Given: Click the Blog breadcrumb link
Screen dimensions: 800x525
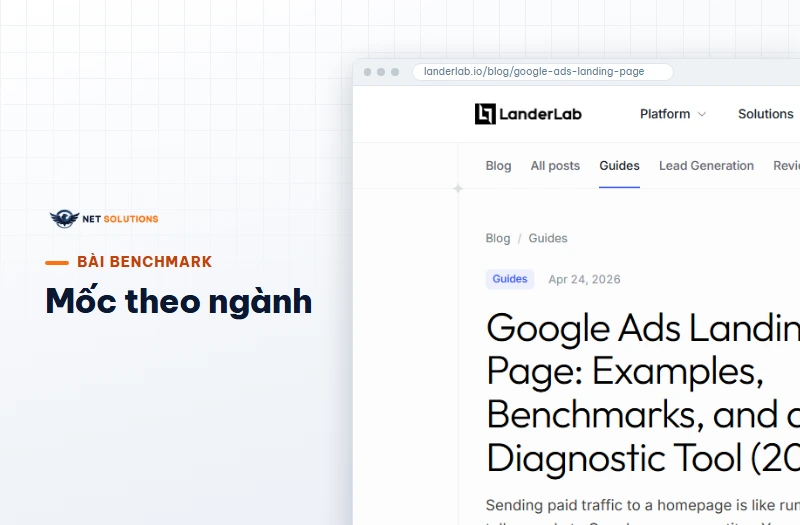Looking at the screenshot, I should [497, 238].
